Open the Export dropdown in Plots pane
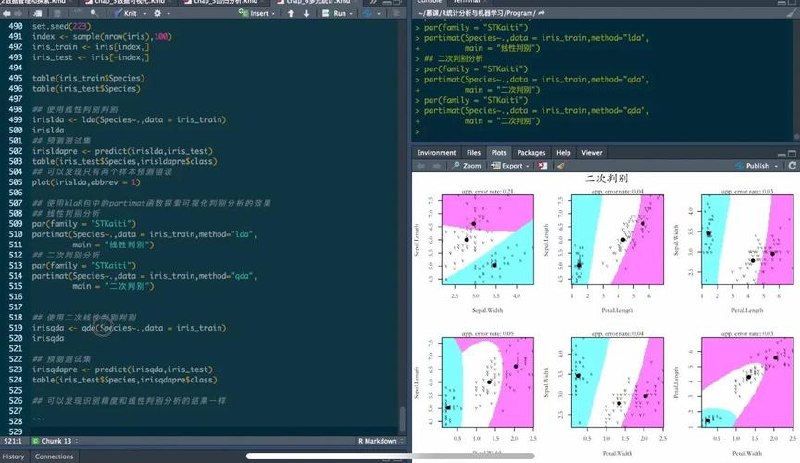The image size is (800, 463). (x=511, y=166)
